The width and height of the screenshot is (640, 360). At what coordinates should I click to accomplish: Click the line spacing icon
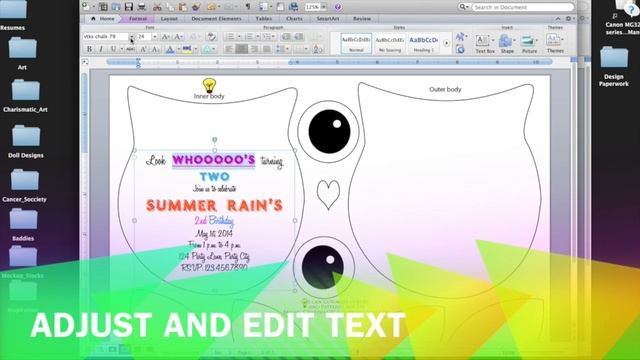click(x=280, y=49)
